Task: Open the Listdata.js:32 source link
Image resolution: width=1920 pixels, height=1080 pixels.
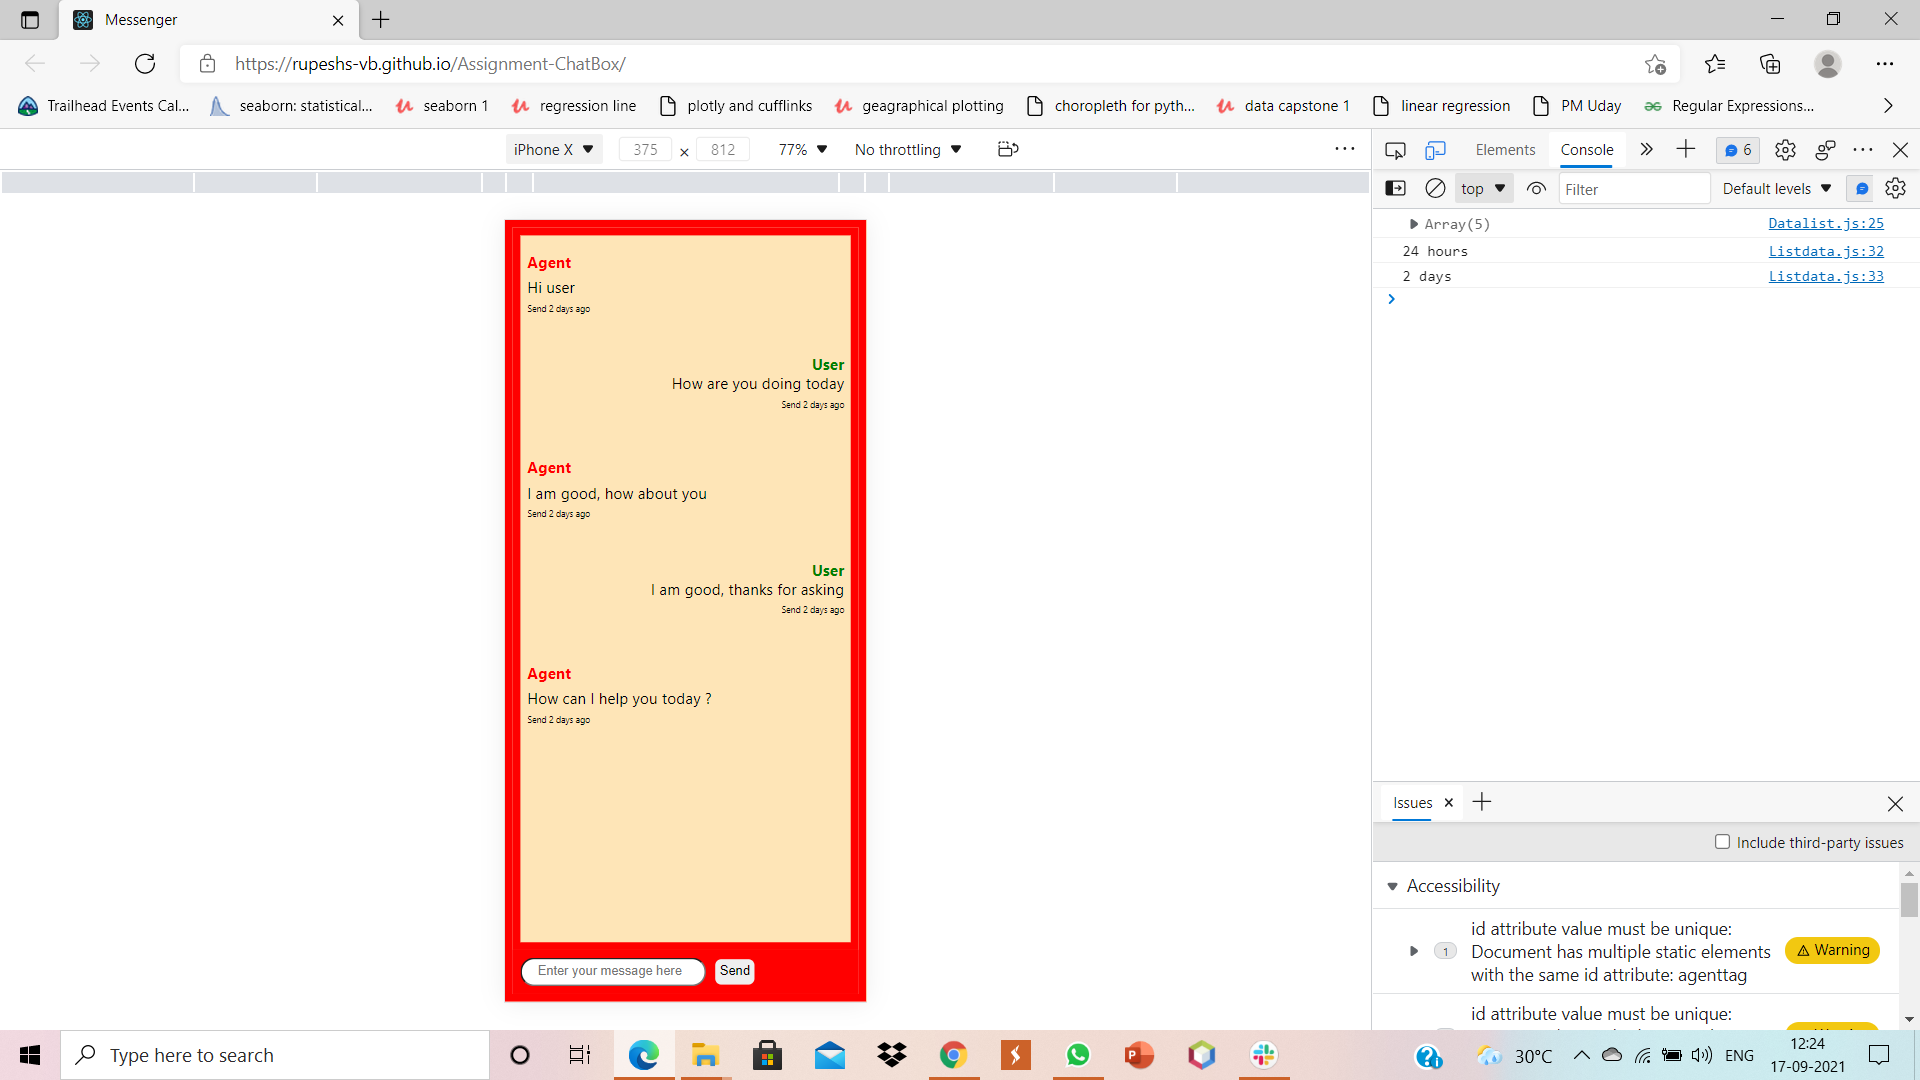Action: click(1825, 251)
